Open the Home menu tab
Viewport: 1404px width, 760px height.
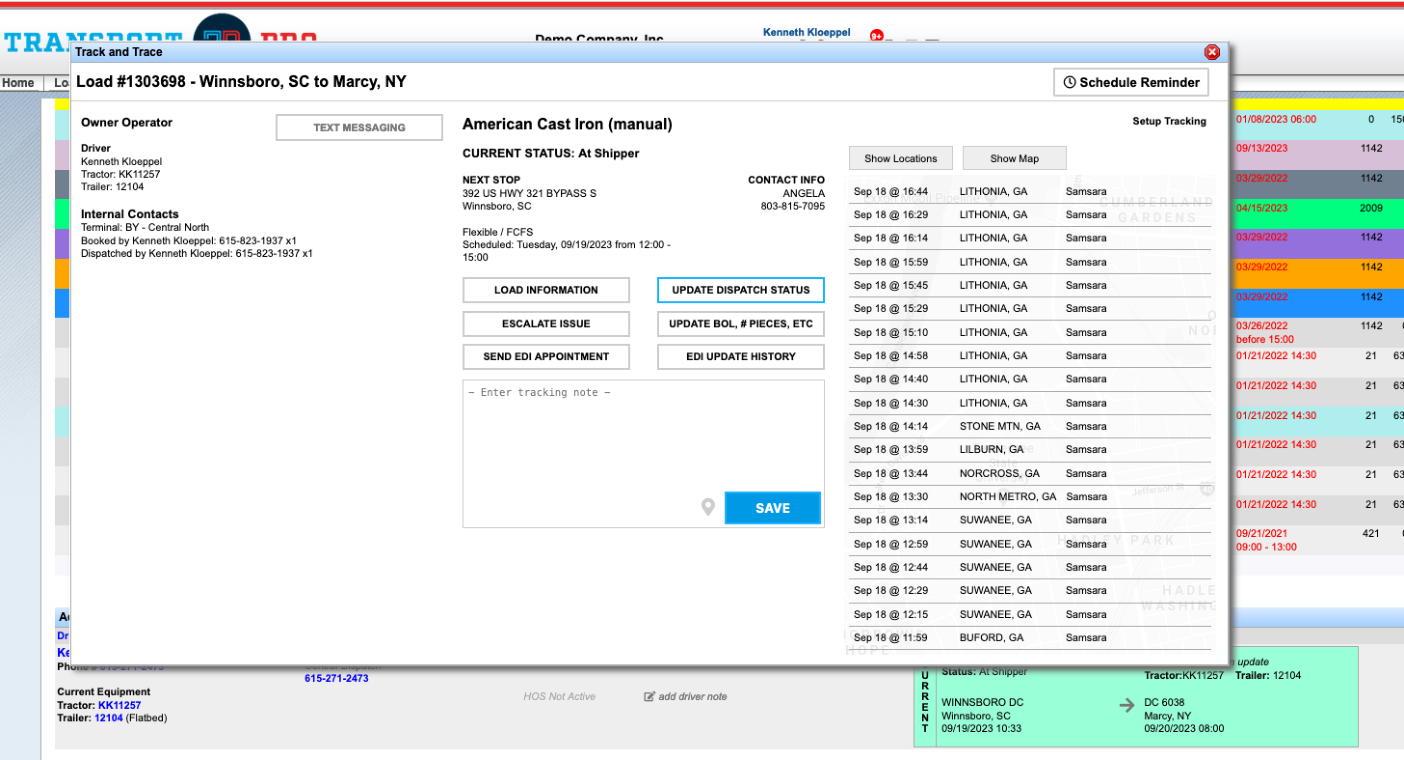(18, 83)
